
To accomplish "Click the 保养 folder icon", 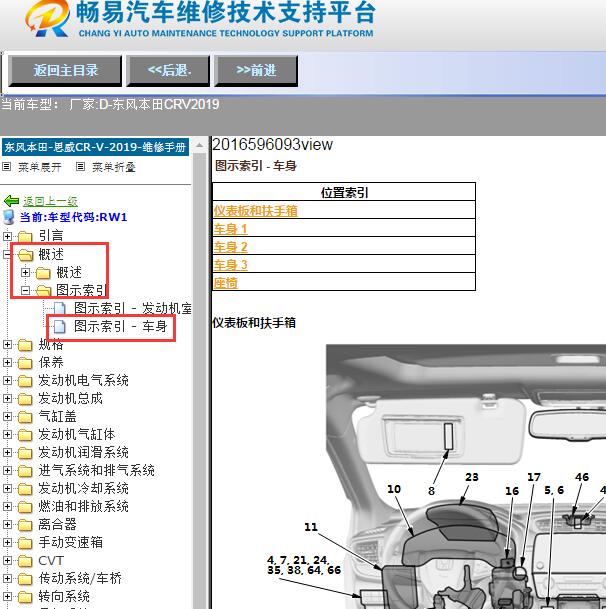I will pyautogui.click(x=25, y=363).
